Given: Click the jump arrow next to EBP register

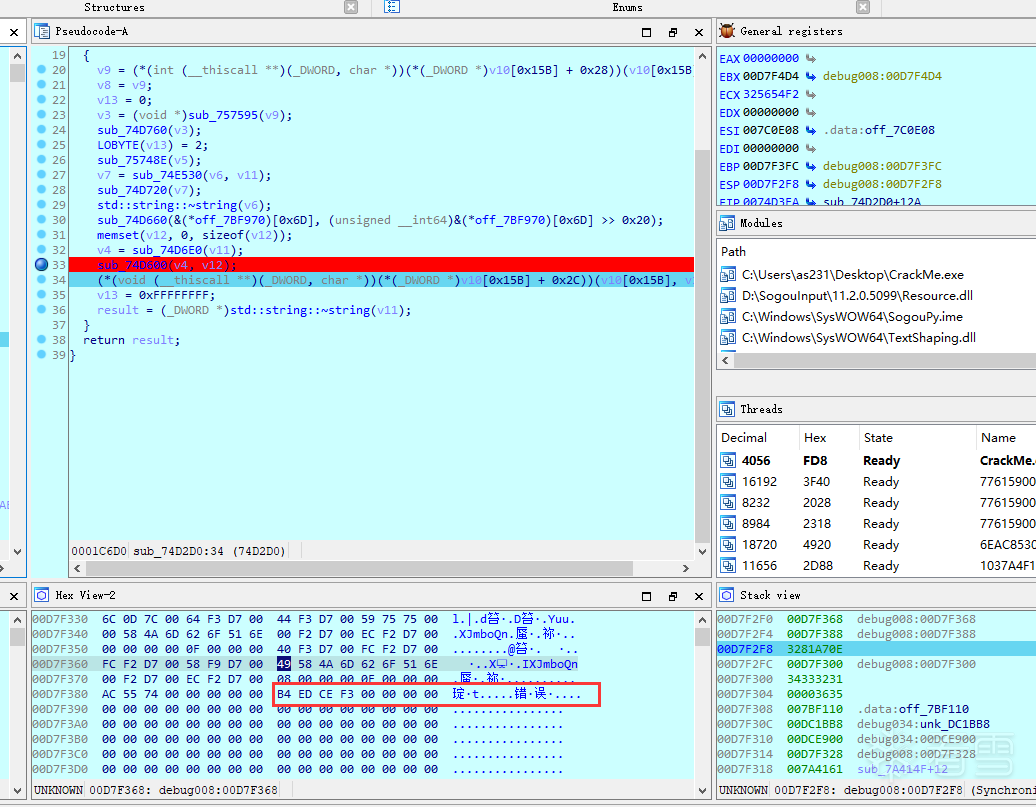Looking at the screenshot, I should tap(811, 166).
